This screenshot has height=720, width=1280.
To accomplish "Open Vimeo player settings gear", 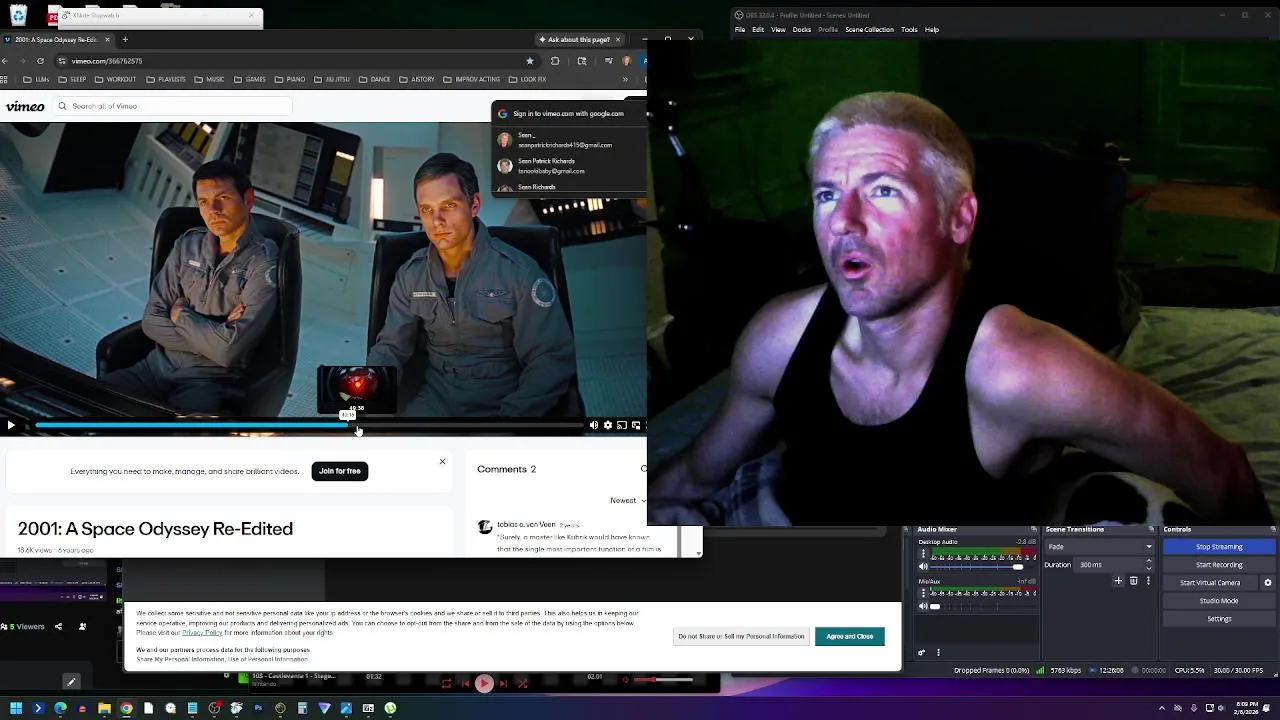I will pos(607,425).
